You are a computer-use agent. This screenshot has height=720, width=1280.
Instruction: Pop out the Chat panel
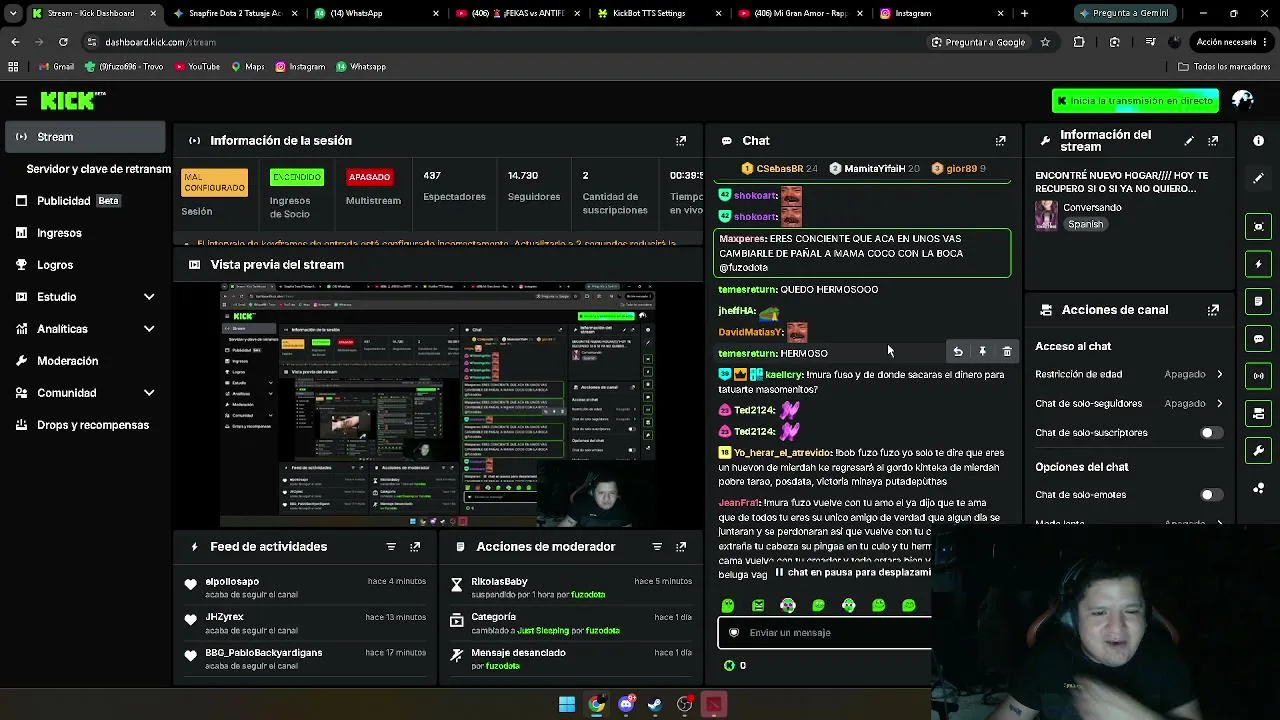[x=1000, y=141]
